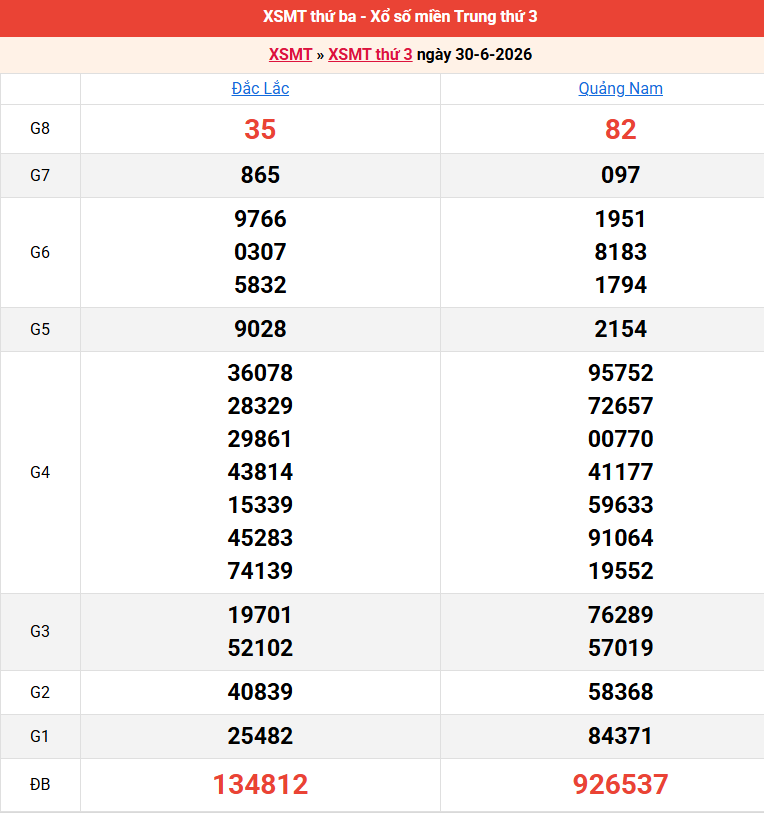Select G4 number 95752
The image size is (764, 813).
620,373
